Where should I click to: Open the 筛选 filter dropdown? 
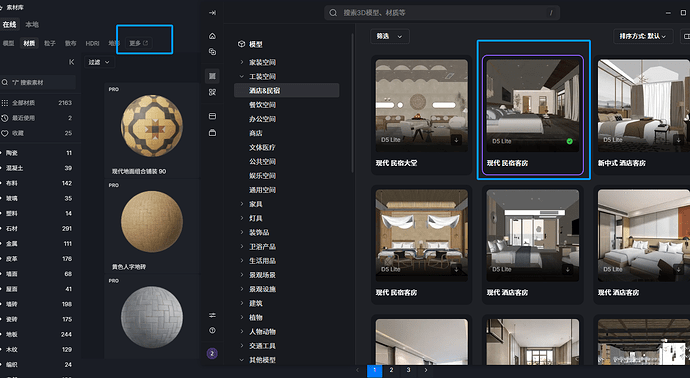pyautogui.click(x=389, y=36)
